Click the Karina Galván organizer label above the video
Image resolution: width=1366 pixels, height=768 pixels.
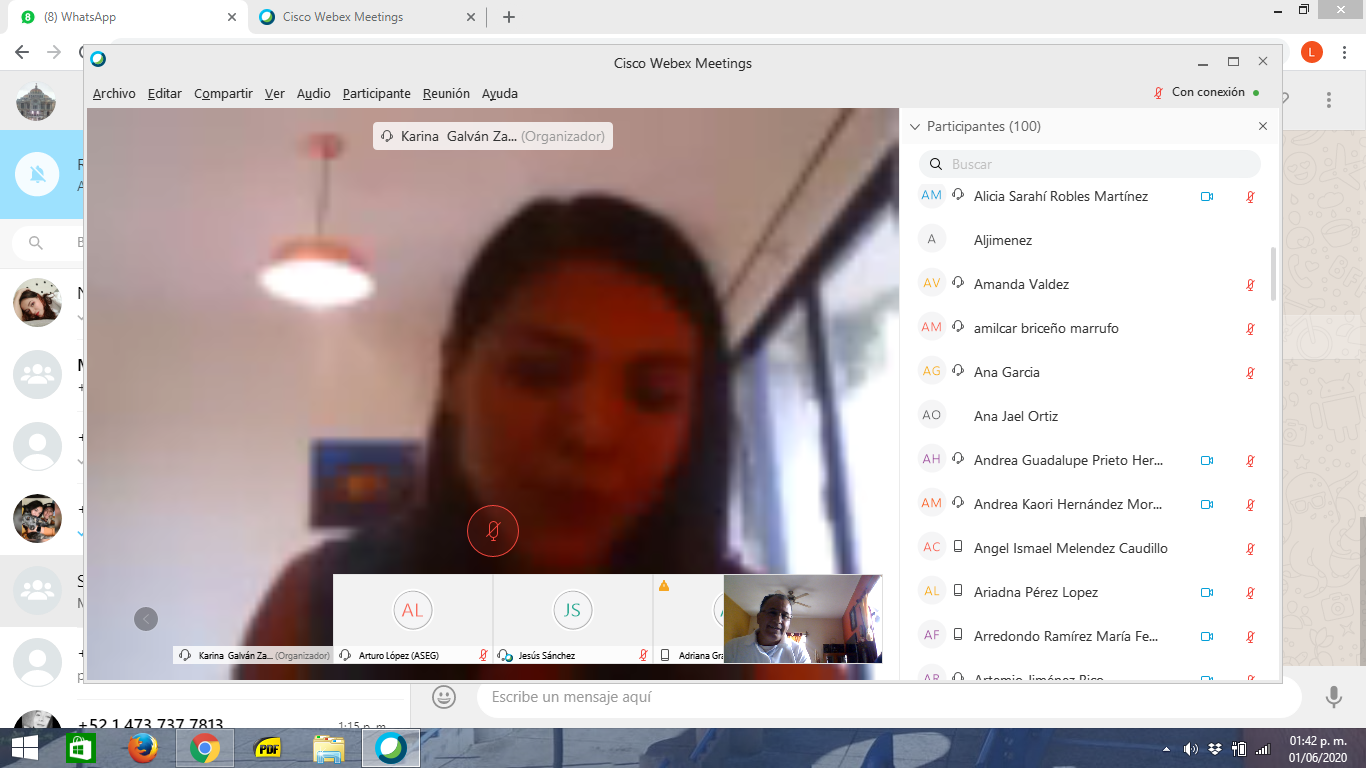click(x=493, y=136)
